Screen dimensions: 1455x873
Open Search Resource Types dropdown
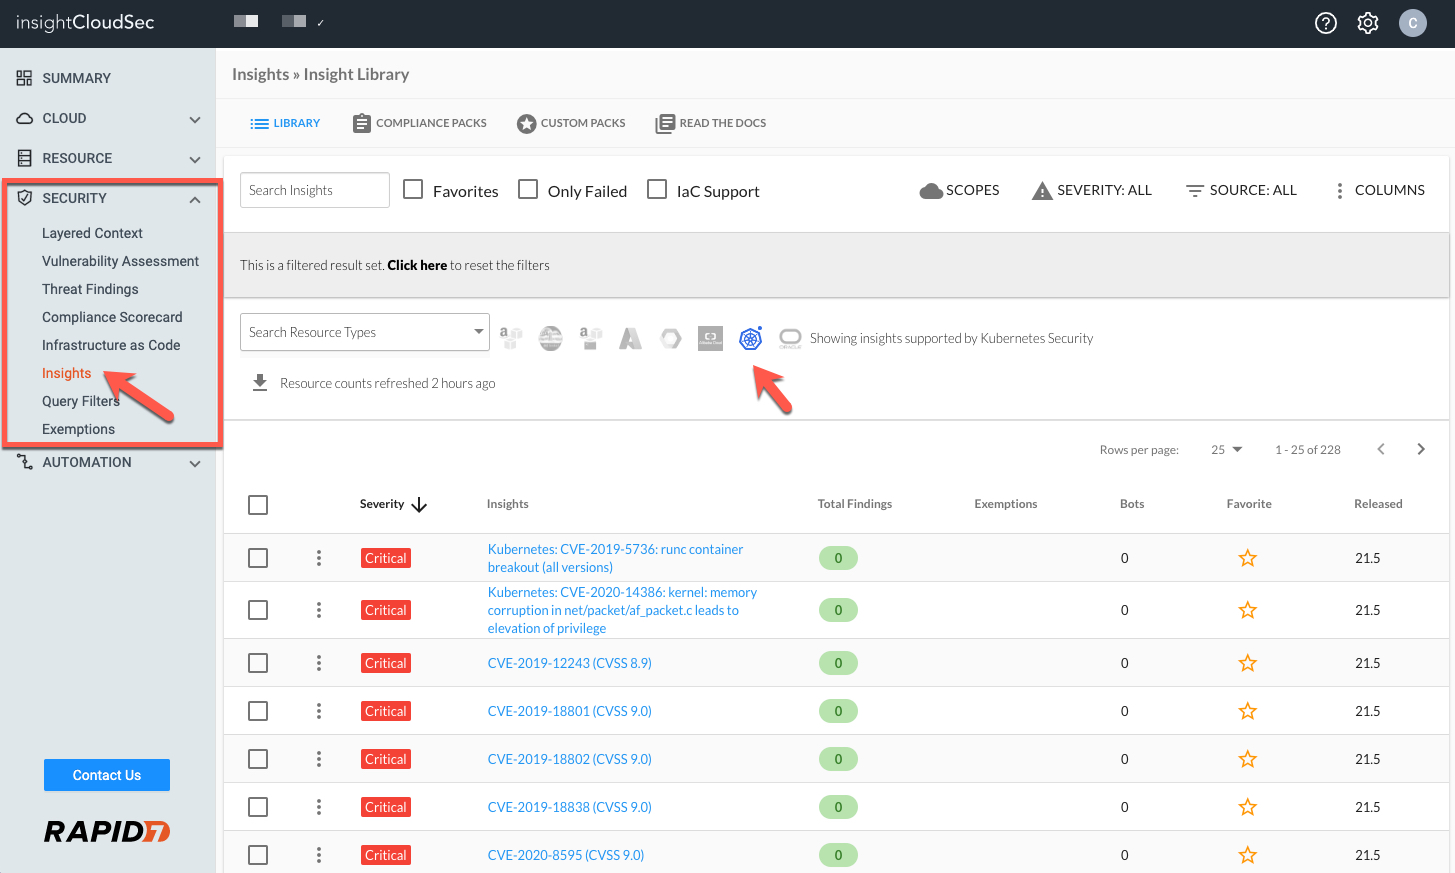click(x=365, y=332)
